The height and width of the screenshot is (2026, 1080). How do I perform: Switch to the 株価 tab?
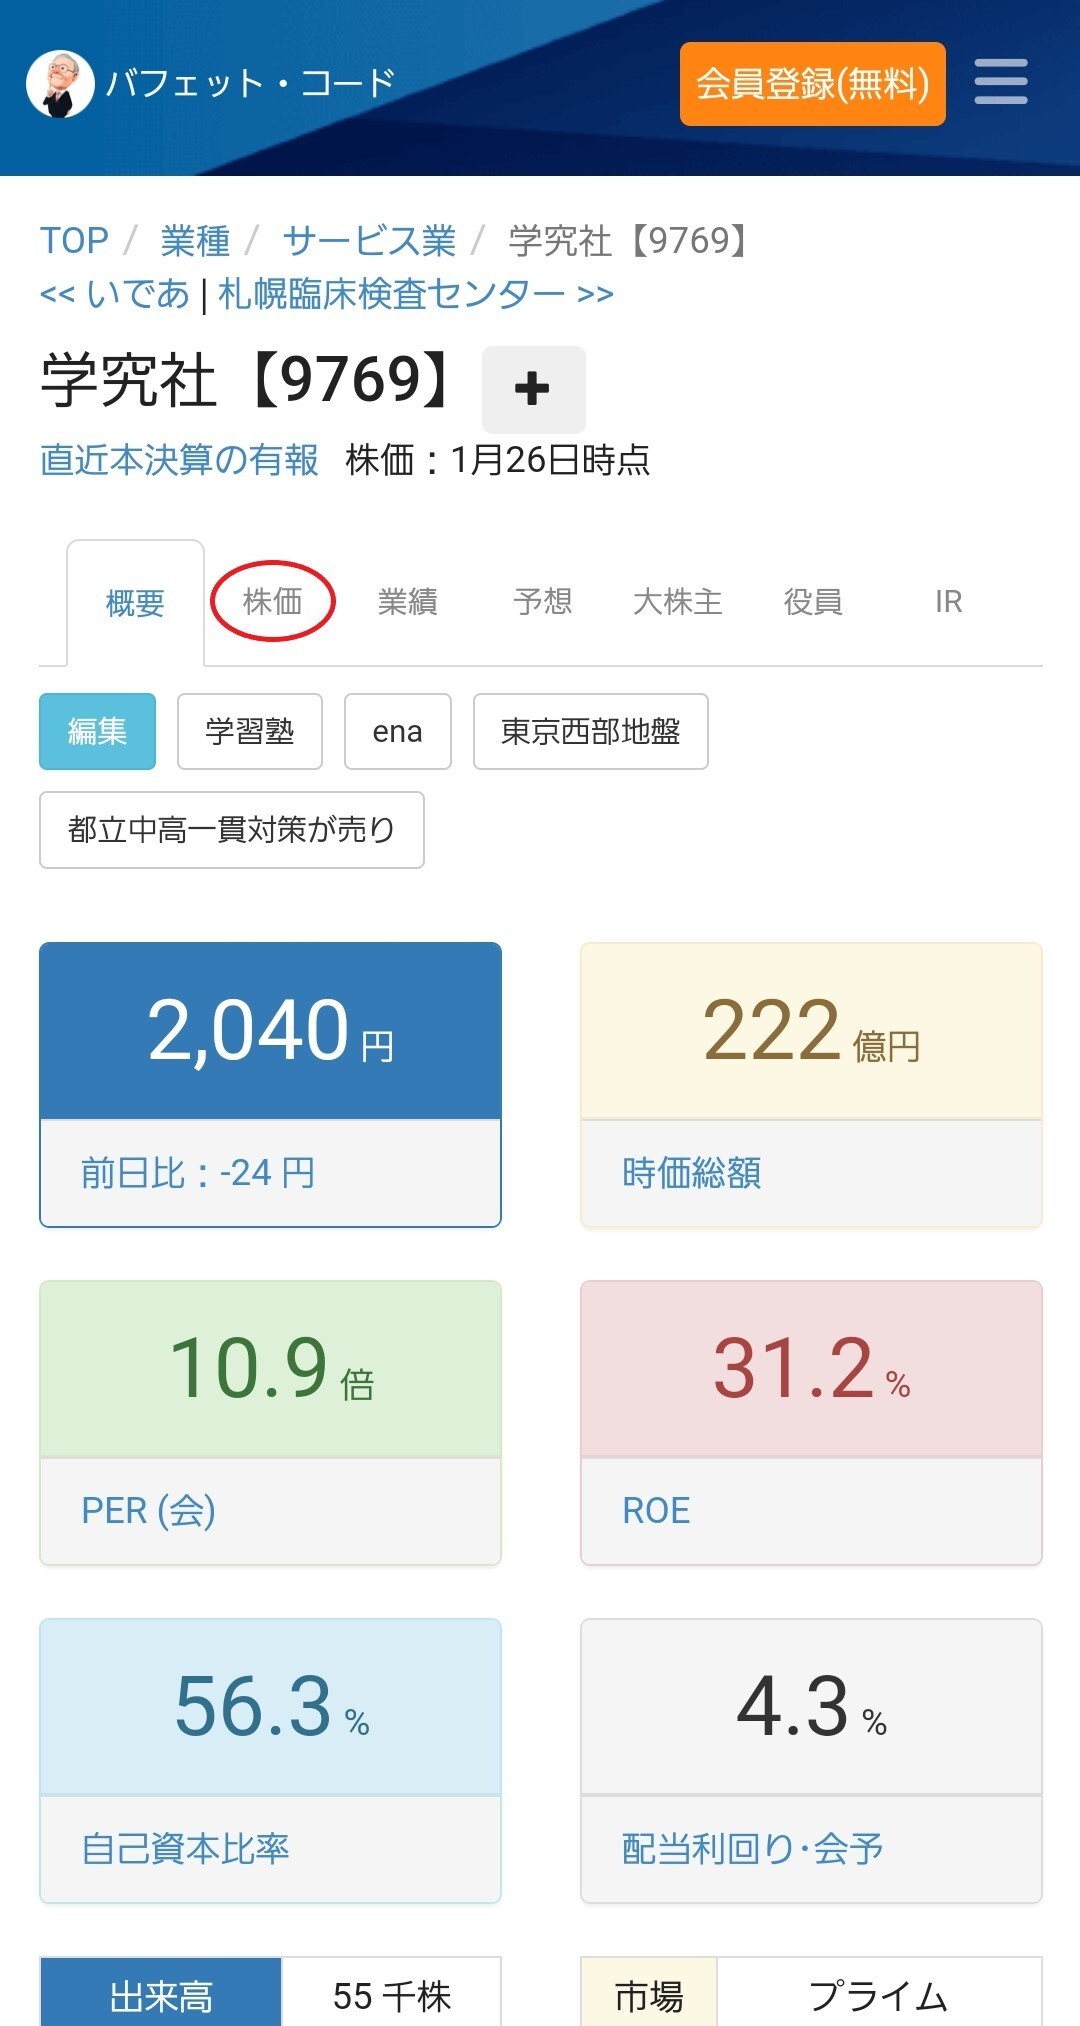click(x=272, y=601)
